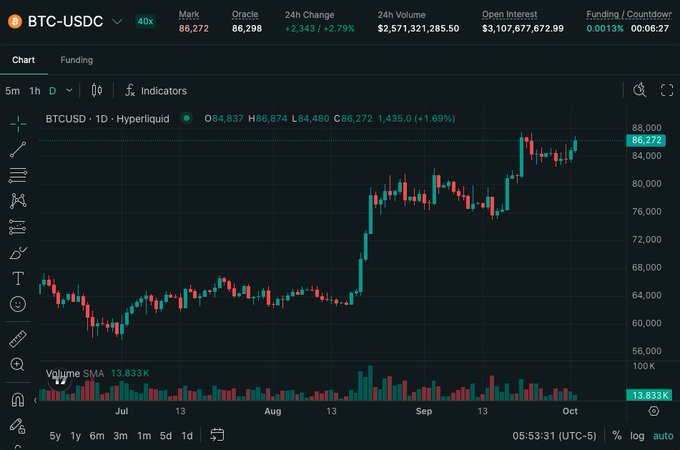Image resolution: width=680 pixels, height=450 pixels.
Task: Set chart range to 5y
Action: 55,436
